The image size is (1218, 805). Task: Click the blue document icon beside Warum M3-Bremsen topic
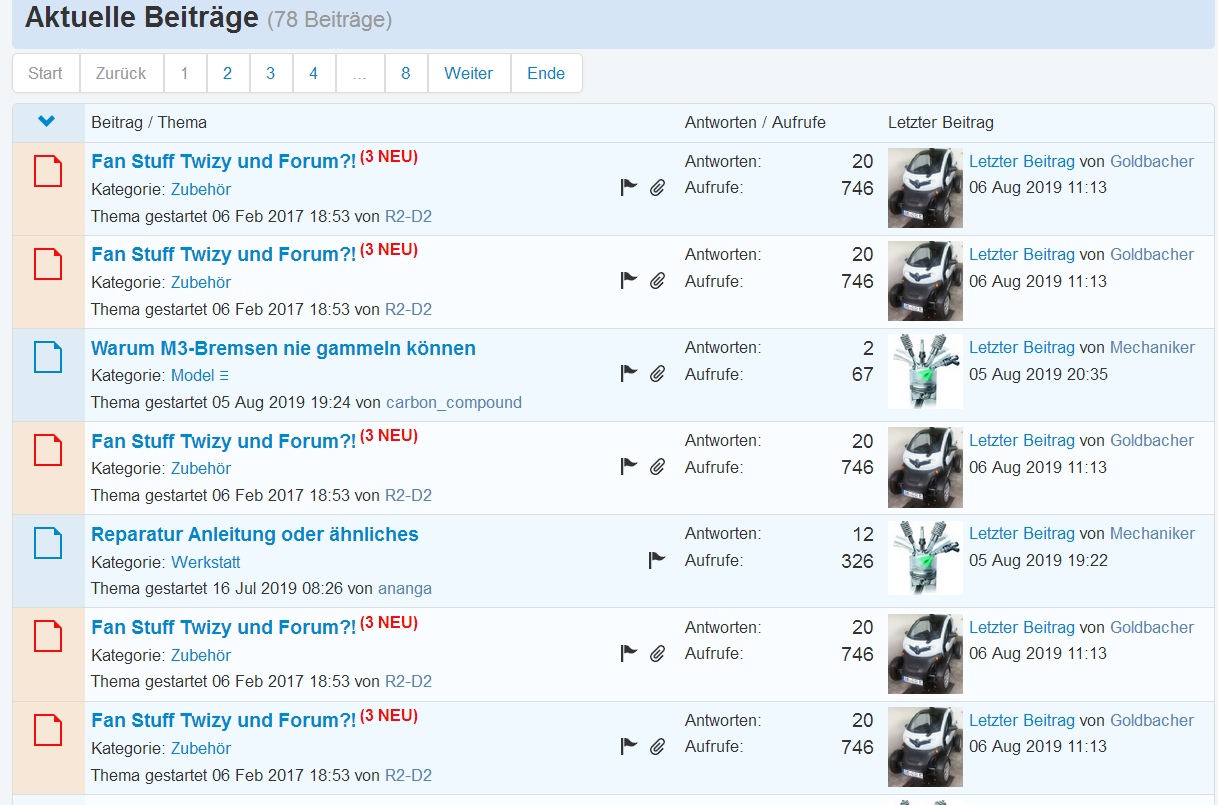48,357
